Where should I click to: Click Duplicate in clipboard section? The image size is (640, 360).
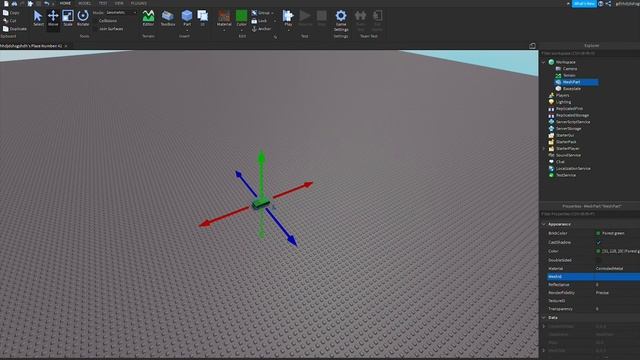coord(15,29)
